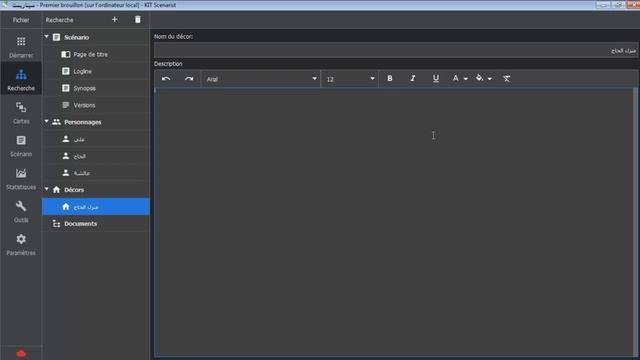Open the Cartes module
640x360 pixels.
click(21, 113)
